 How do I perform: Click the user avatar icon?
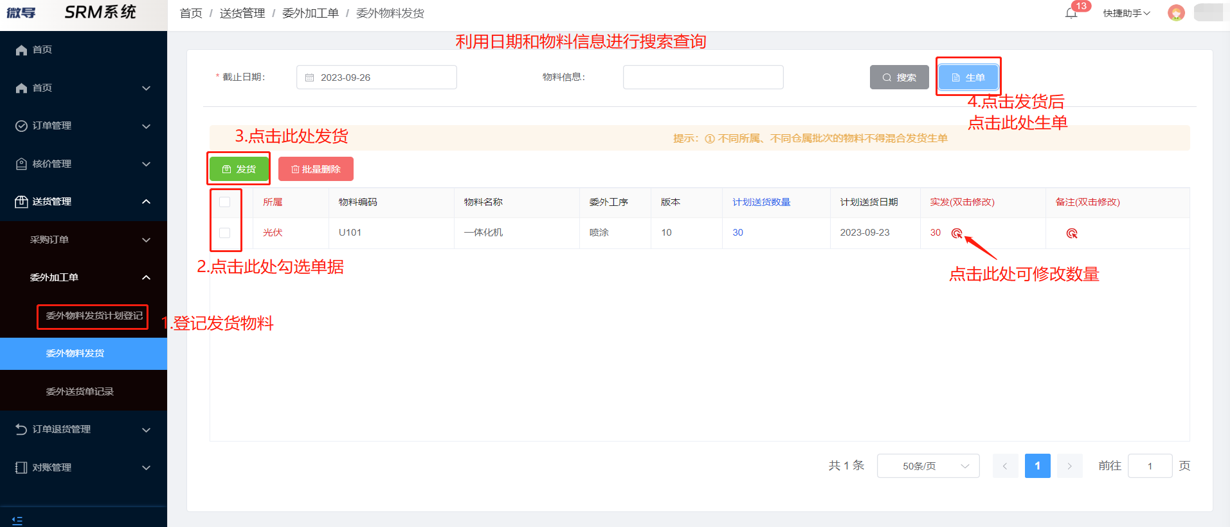[x=1176, y=13]
